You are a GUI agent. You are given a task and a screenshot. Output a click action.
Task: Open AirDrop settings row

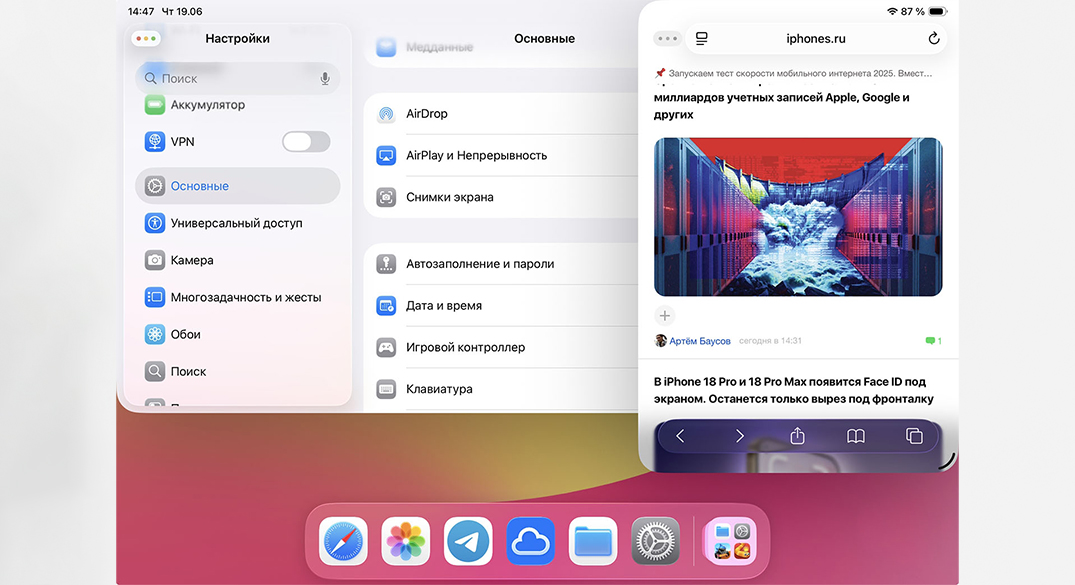(500, 114)
